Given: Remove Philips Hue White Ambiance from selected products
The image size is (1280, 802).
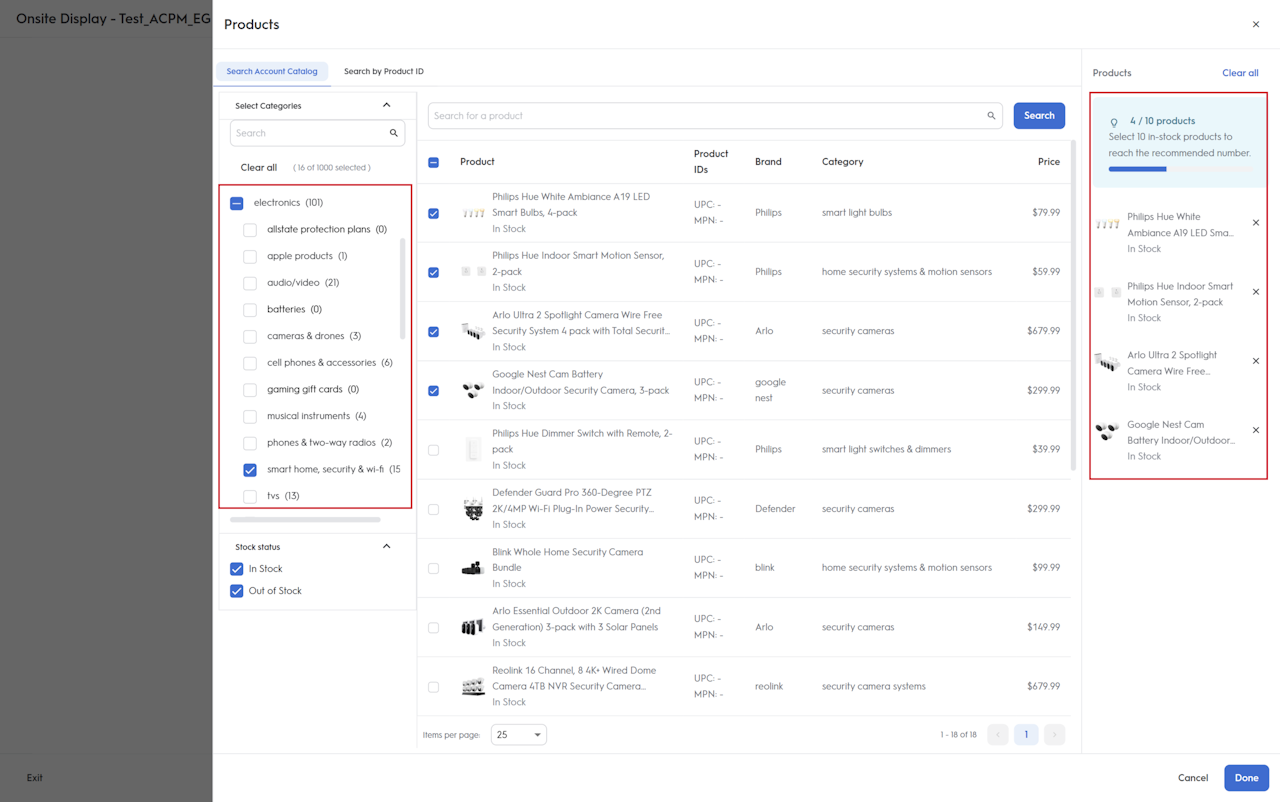Looking at the screenshot, I should (1256, 223).
